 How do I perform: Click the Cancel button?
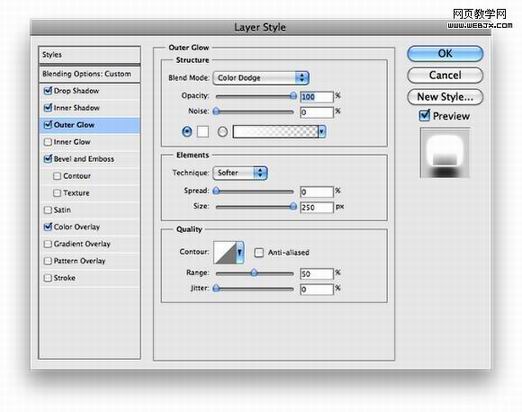(x=445, y=75)
